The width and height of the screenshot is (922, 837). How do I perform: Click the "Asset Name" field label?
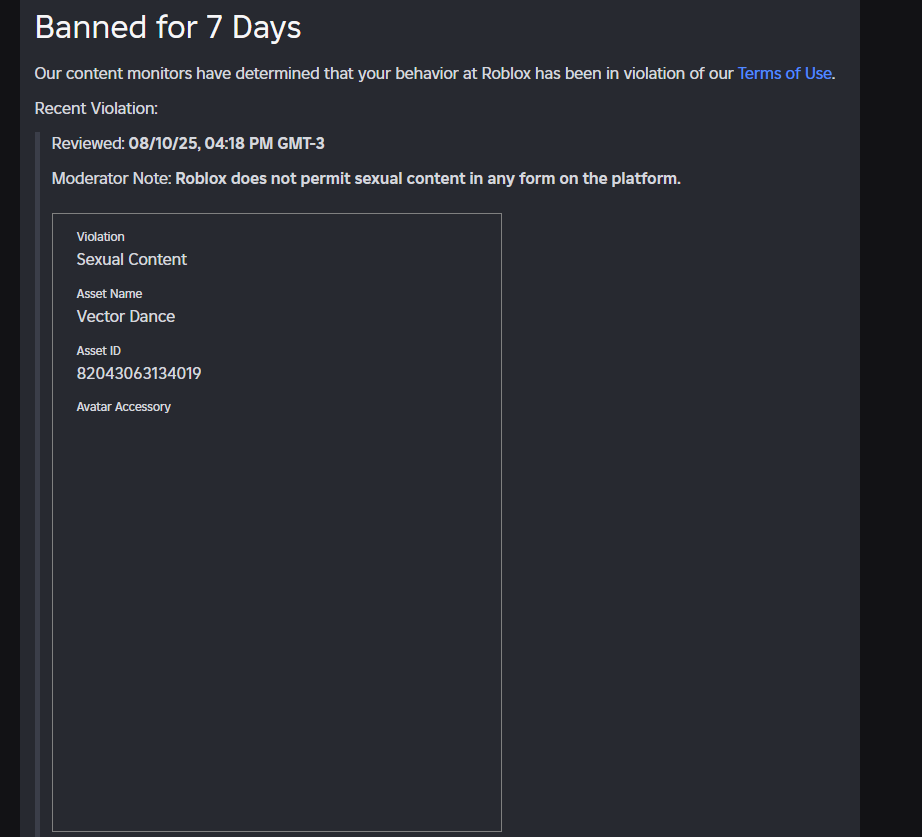tap(109, 294)
